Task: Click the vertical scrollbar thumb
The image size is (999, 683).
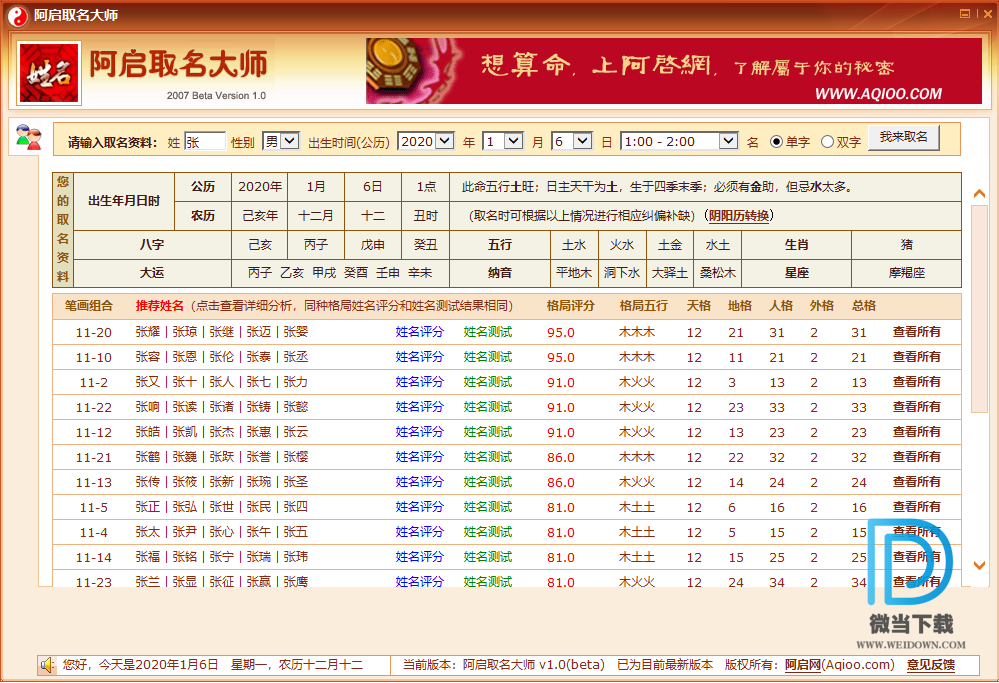Action: tap(979, 309)
